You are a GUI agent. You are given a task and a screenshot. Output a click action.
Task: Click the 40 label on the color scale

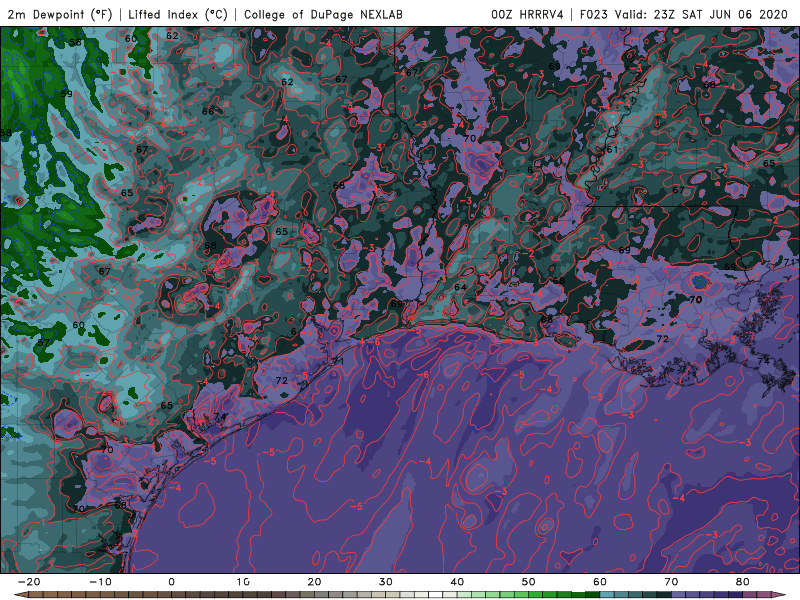(x=457, y=582)
